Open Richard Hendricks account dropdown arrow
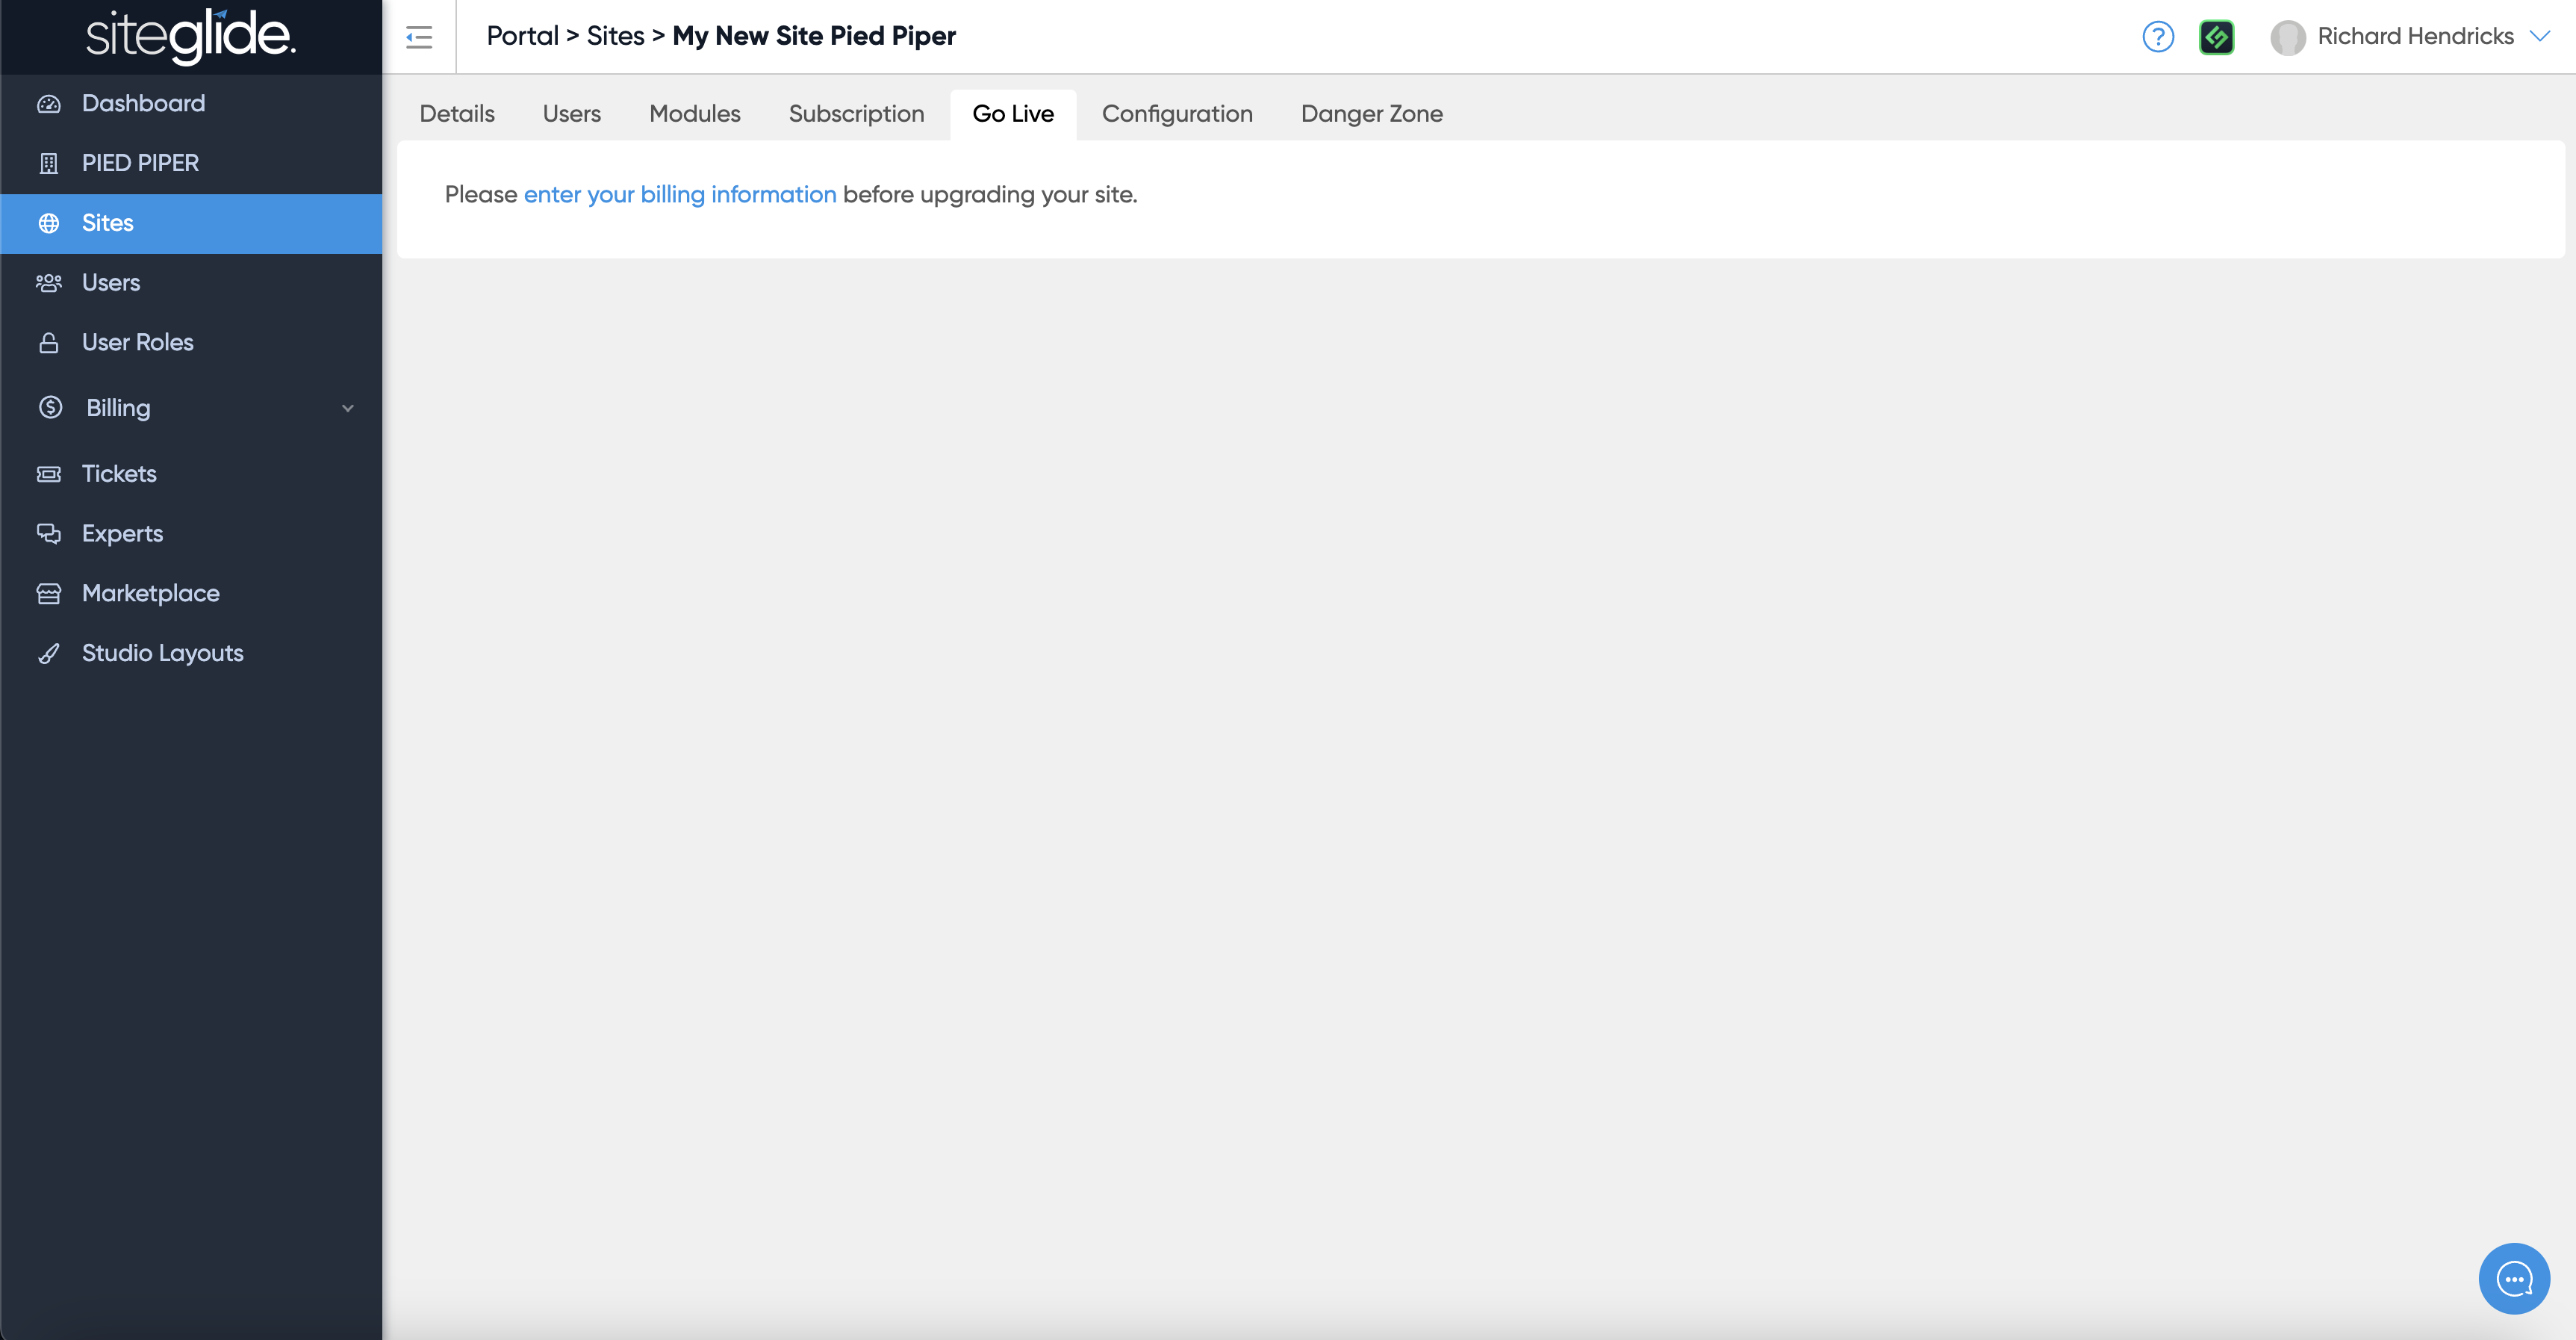This screenshot has height=1340, width=2576. tap(2539, 36)
